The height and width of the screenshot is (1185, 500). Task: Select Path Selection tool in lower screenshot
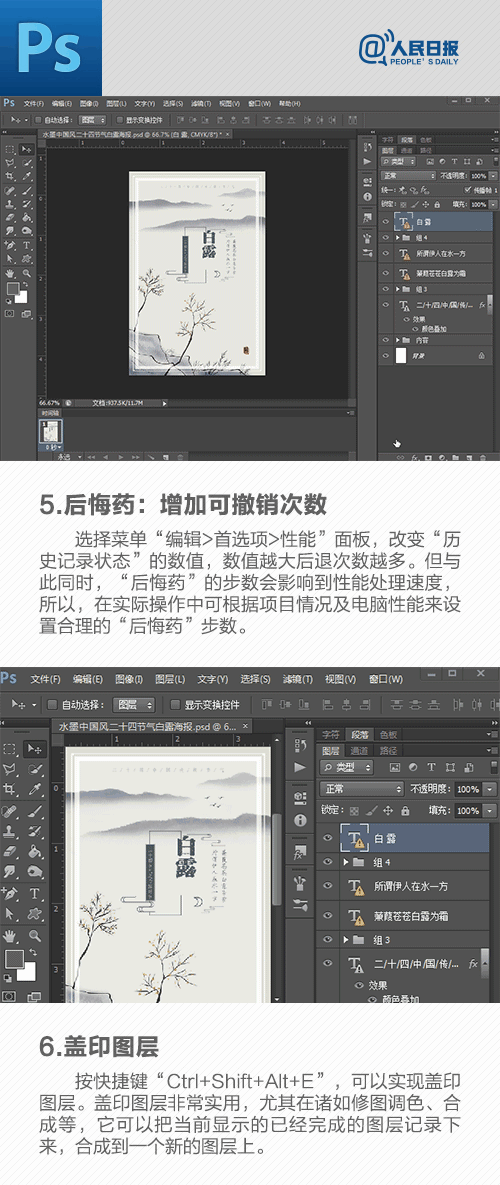coord(11,914)
